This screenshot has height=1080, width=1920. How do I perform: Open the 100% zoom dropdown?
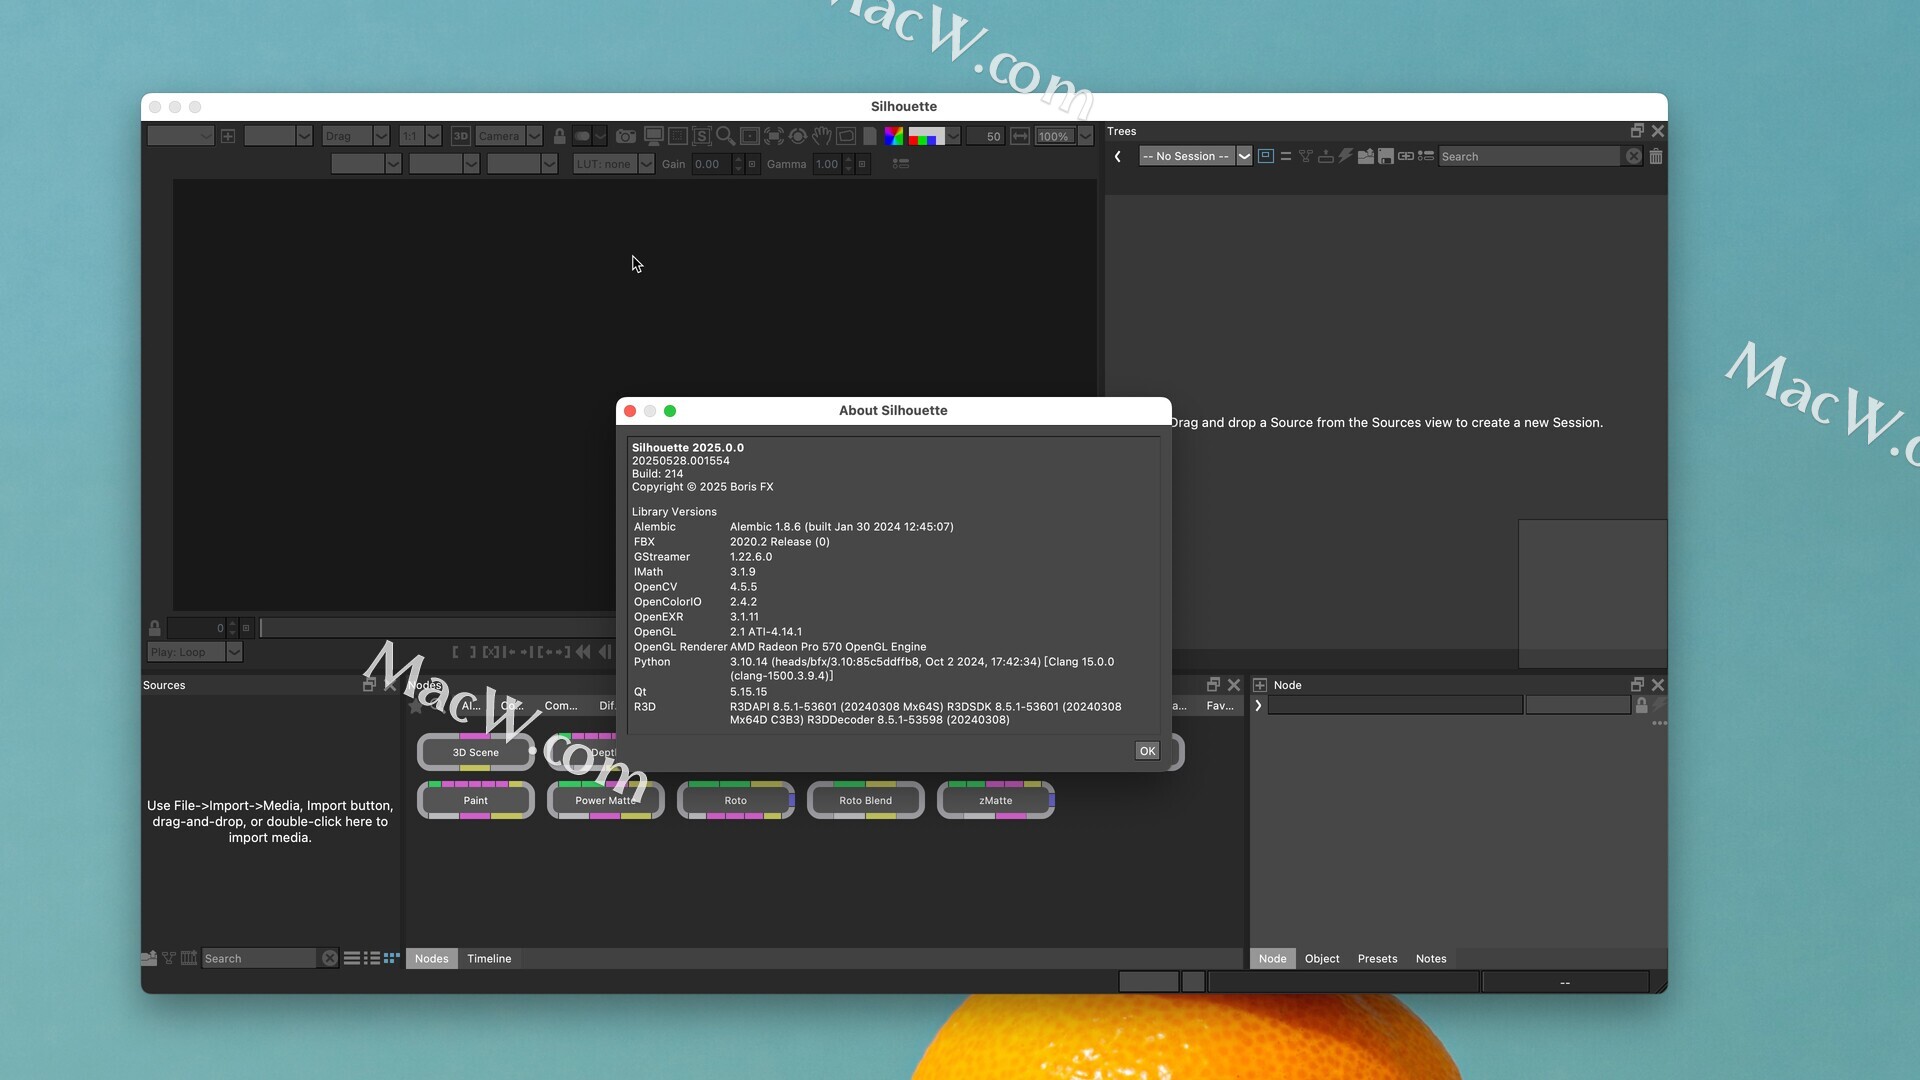1064,136
